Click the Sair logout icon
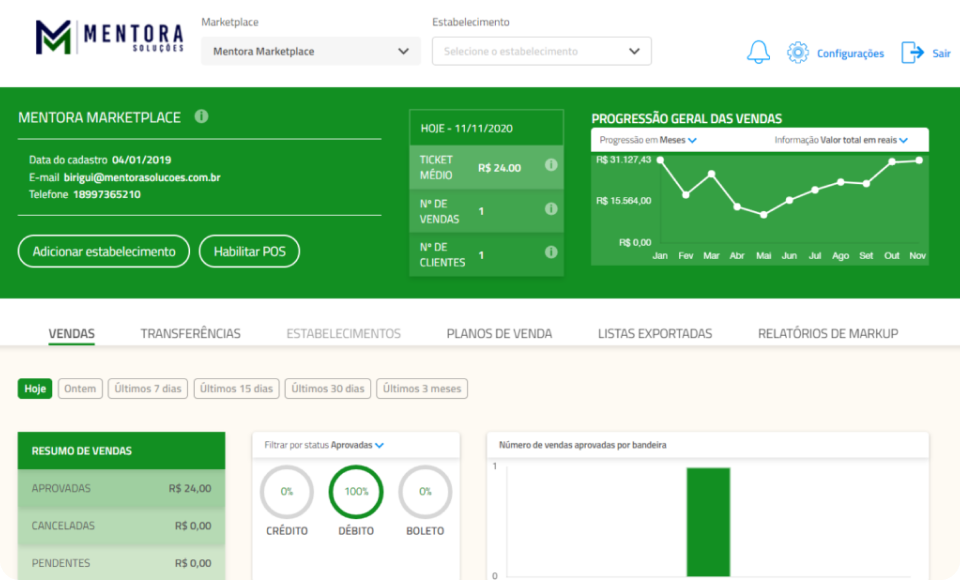This screenshot has height=580, width=960. coord(912,53)
